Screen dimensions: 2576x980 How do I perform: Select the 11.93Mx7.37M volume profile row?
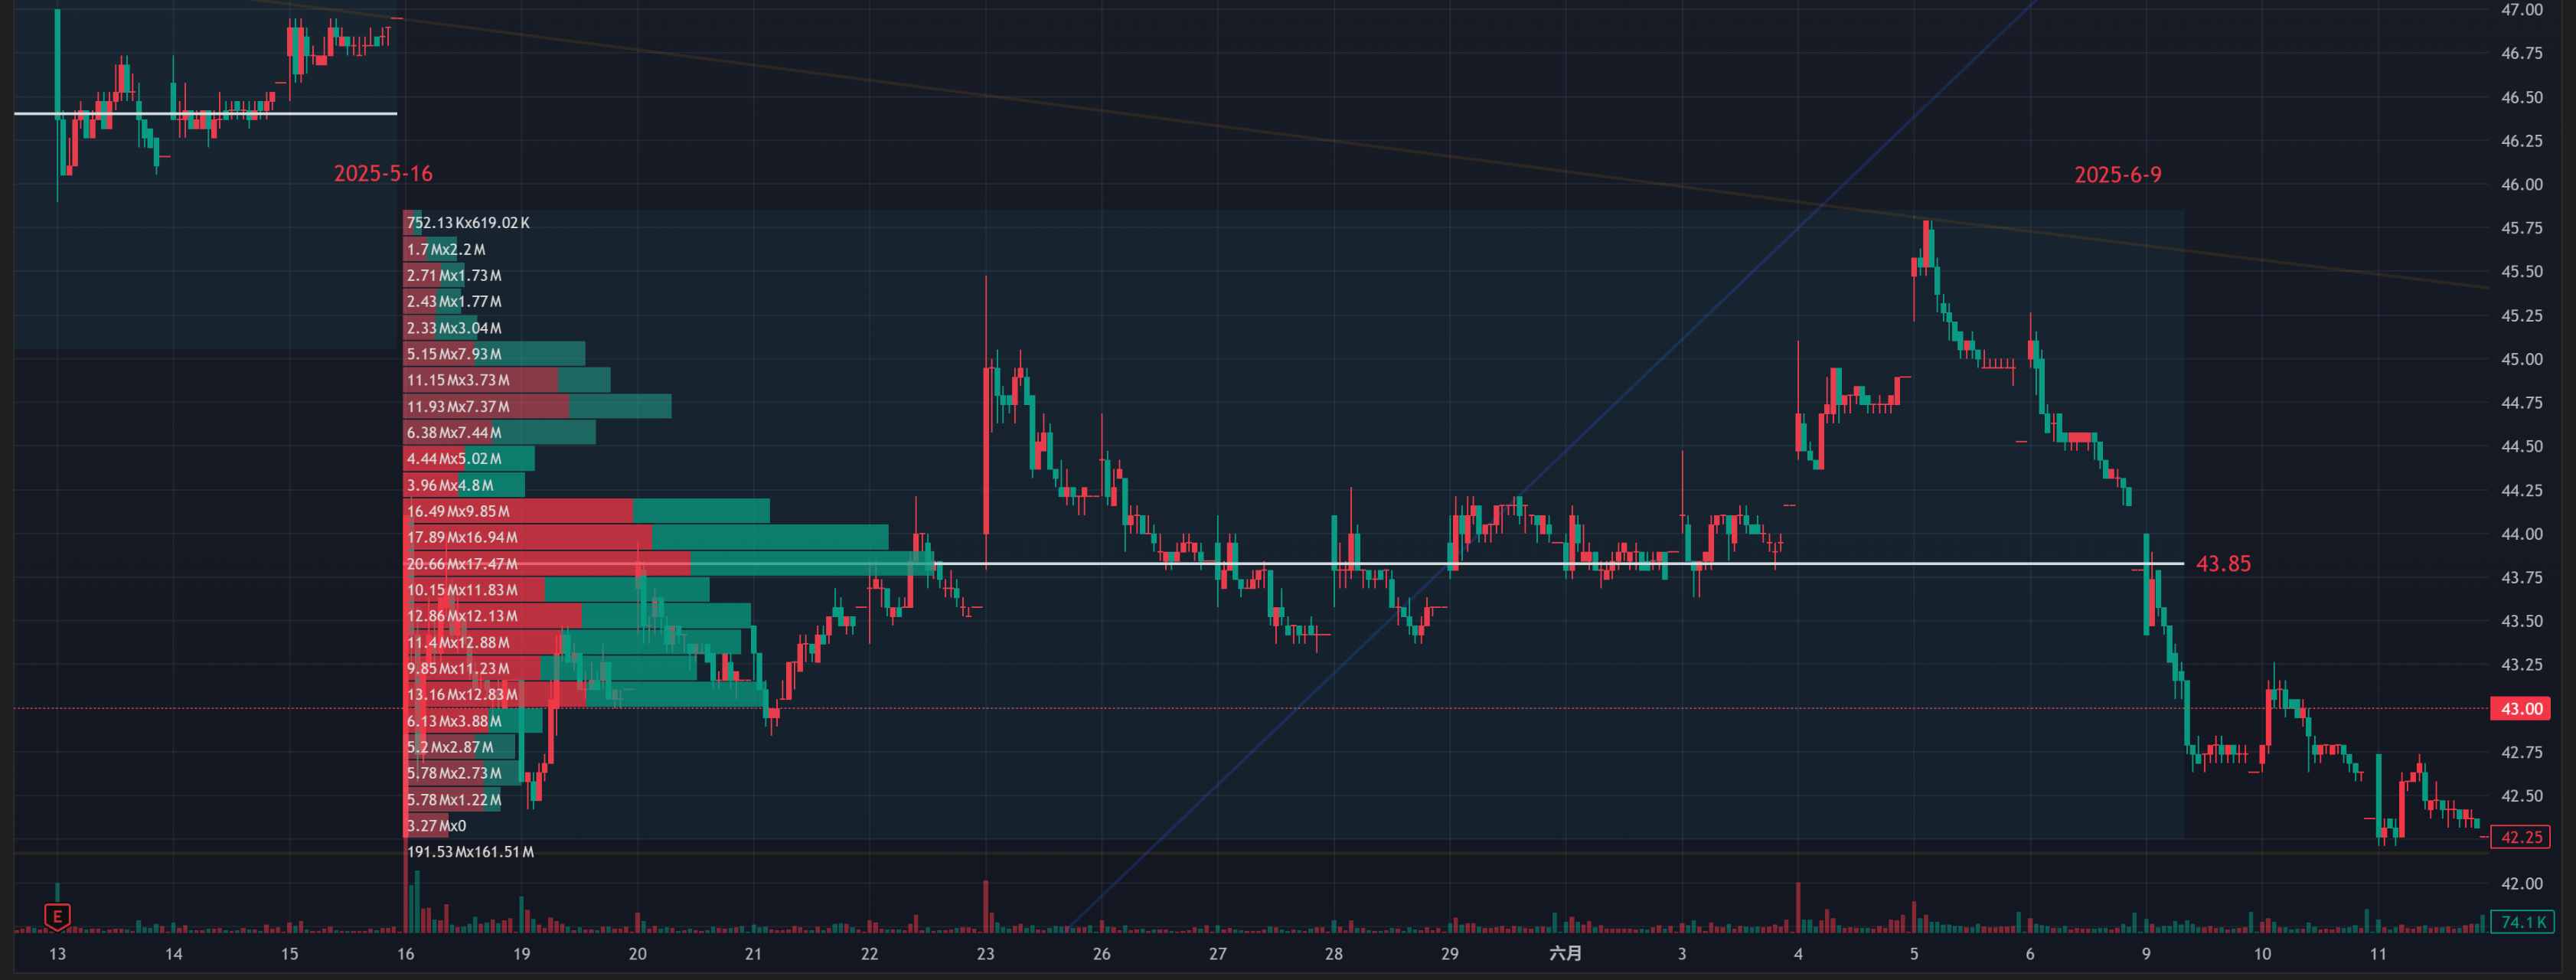(458, 407)
